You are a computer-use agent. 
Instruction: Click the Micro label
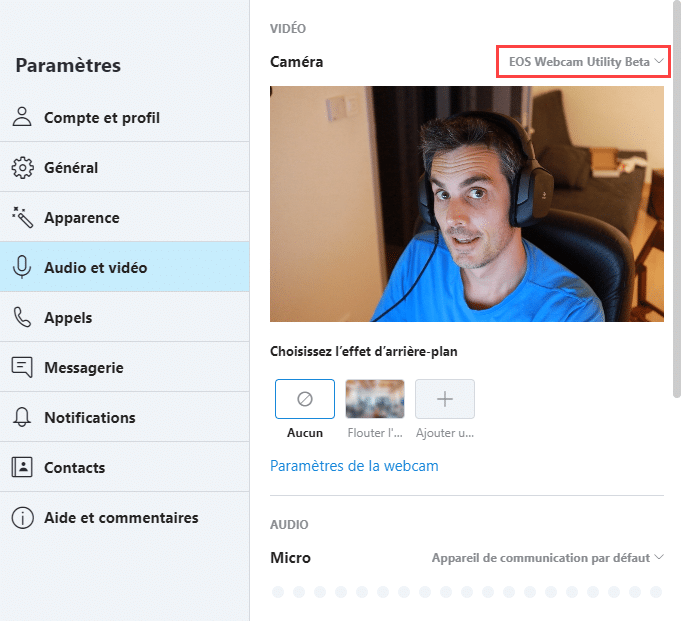click(x=291, y=558)
